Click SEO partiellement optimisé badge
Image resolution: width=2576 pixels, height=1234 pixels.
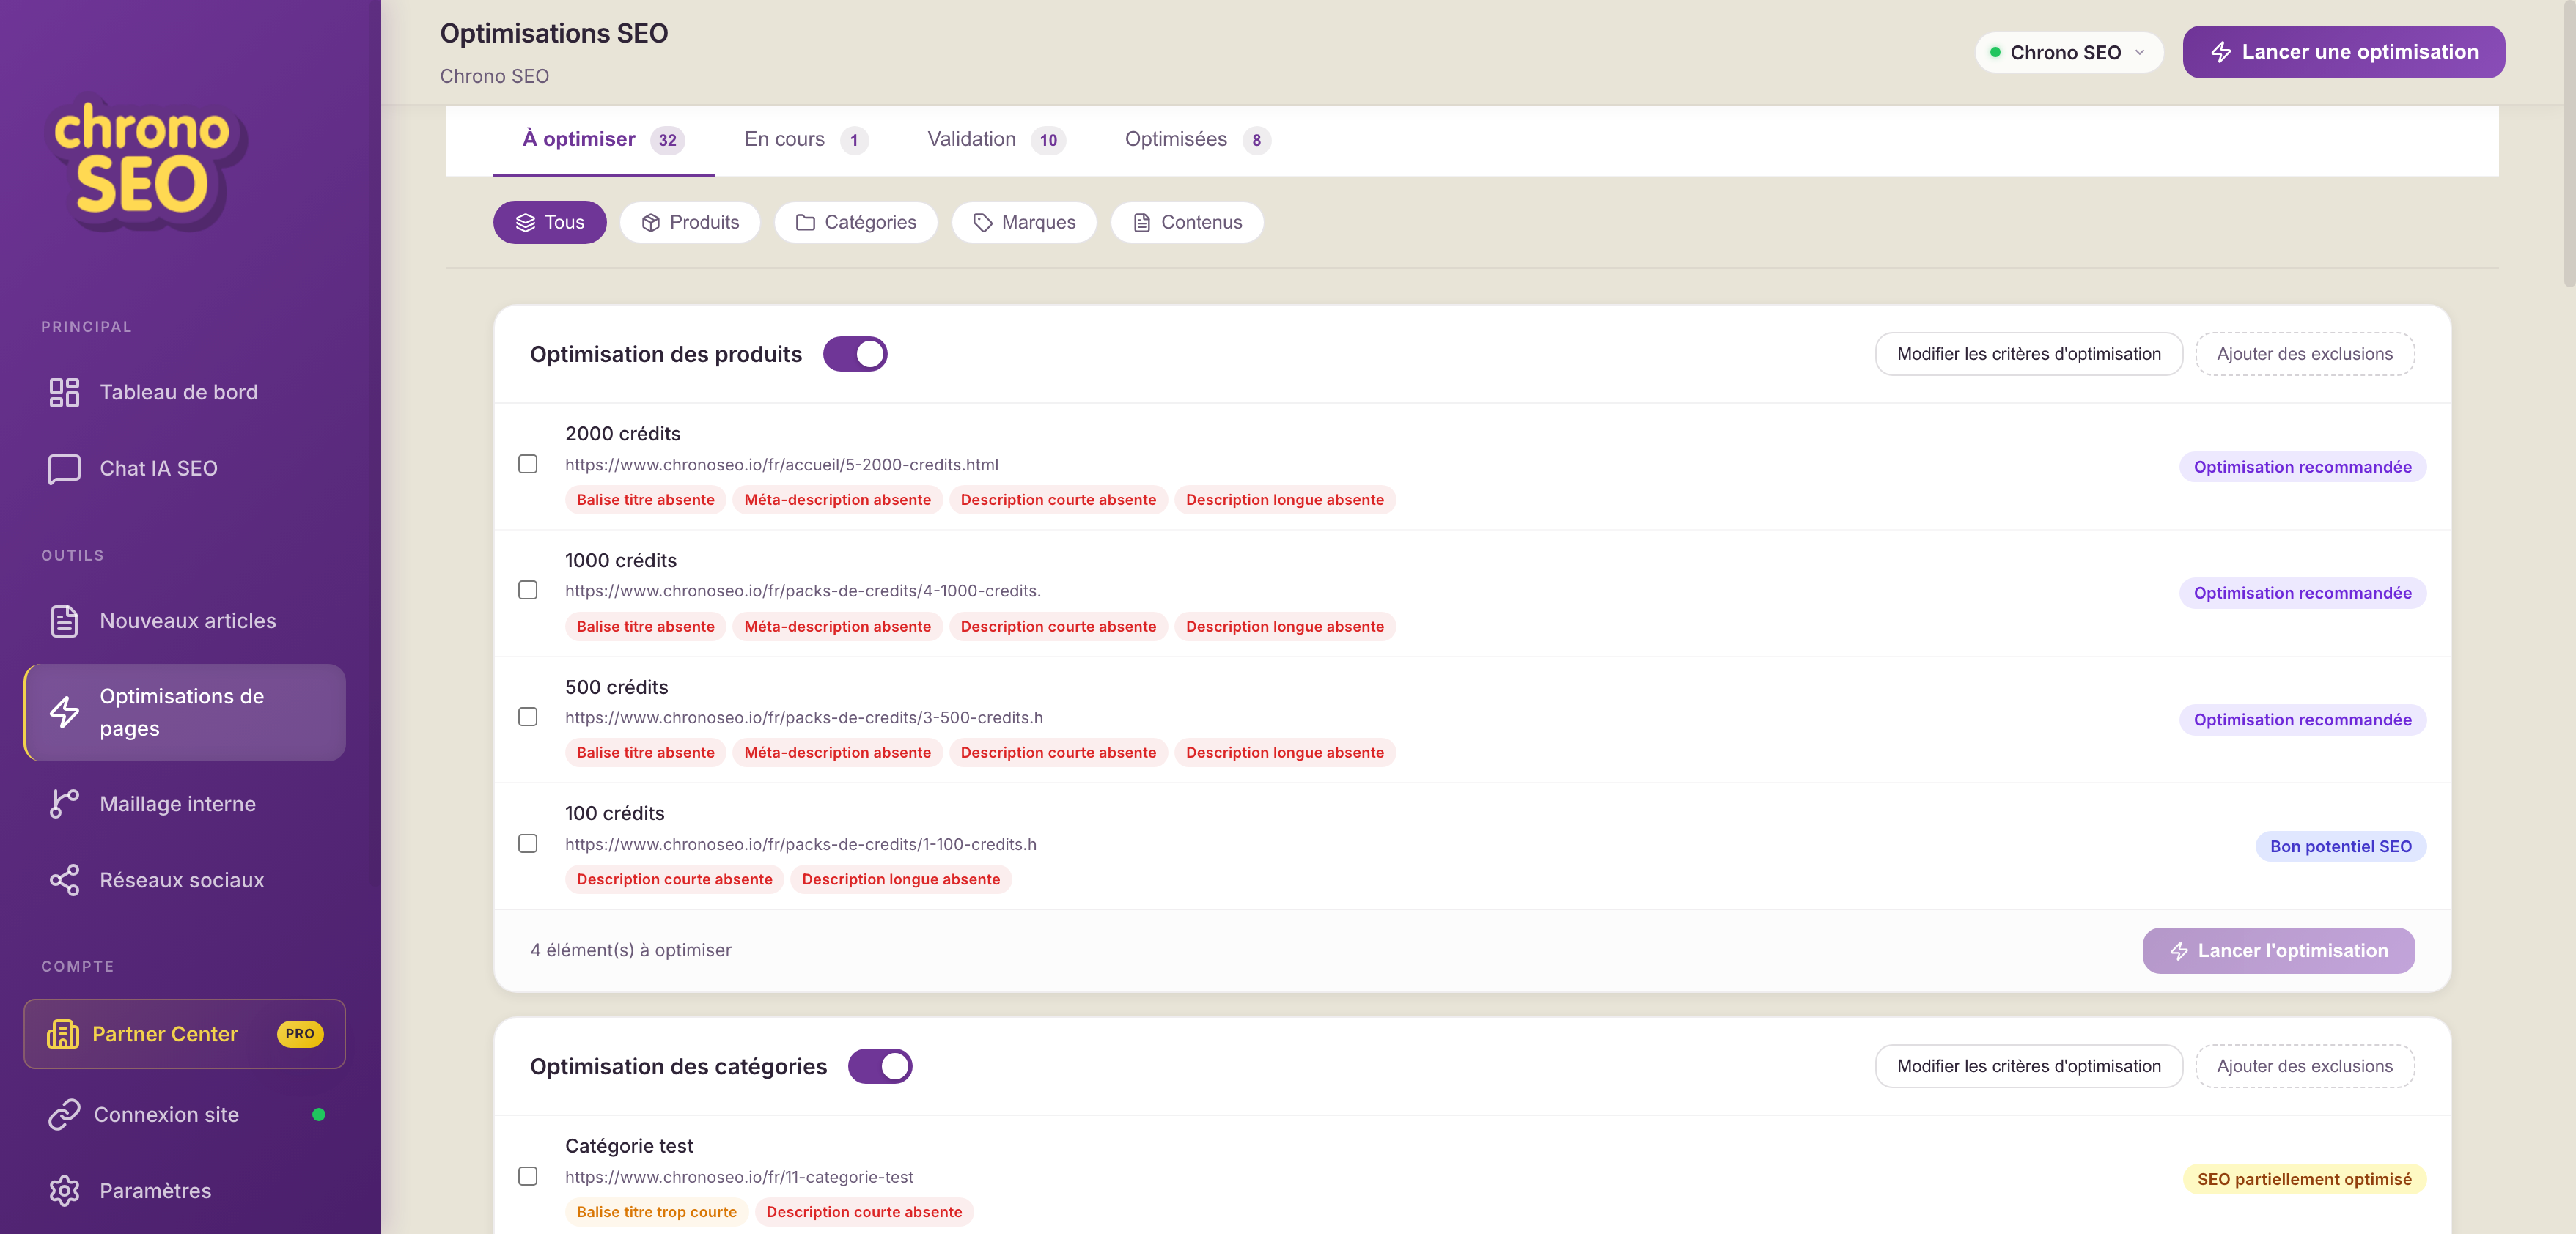click(2304, 1179)
